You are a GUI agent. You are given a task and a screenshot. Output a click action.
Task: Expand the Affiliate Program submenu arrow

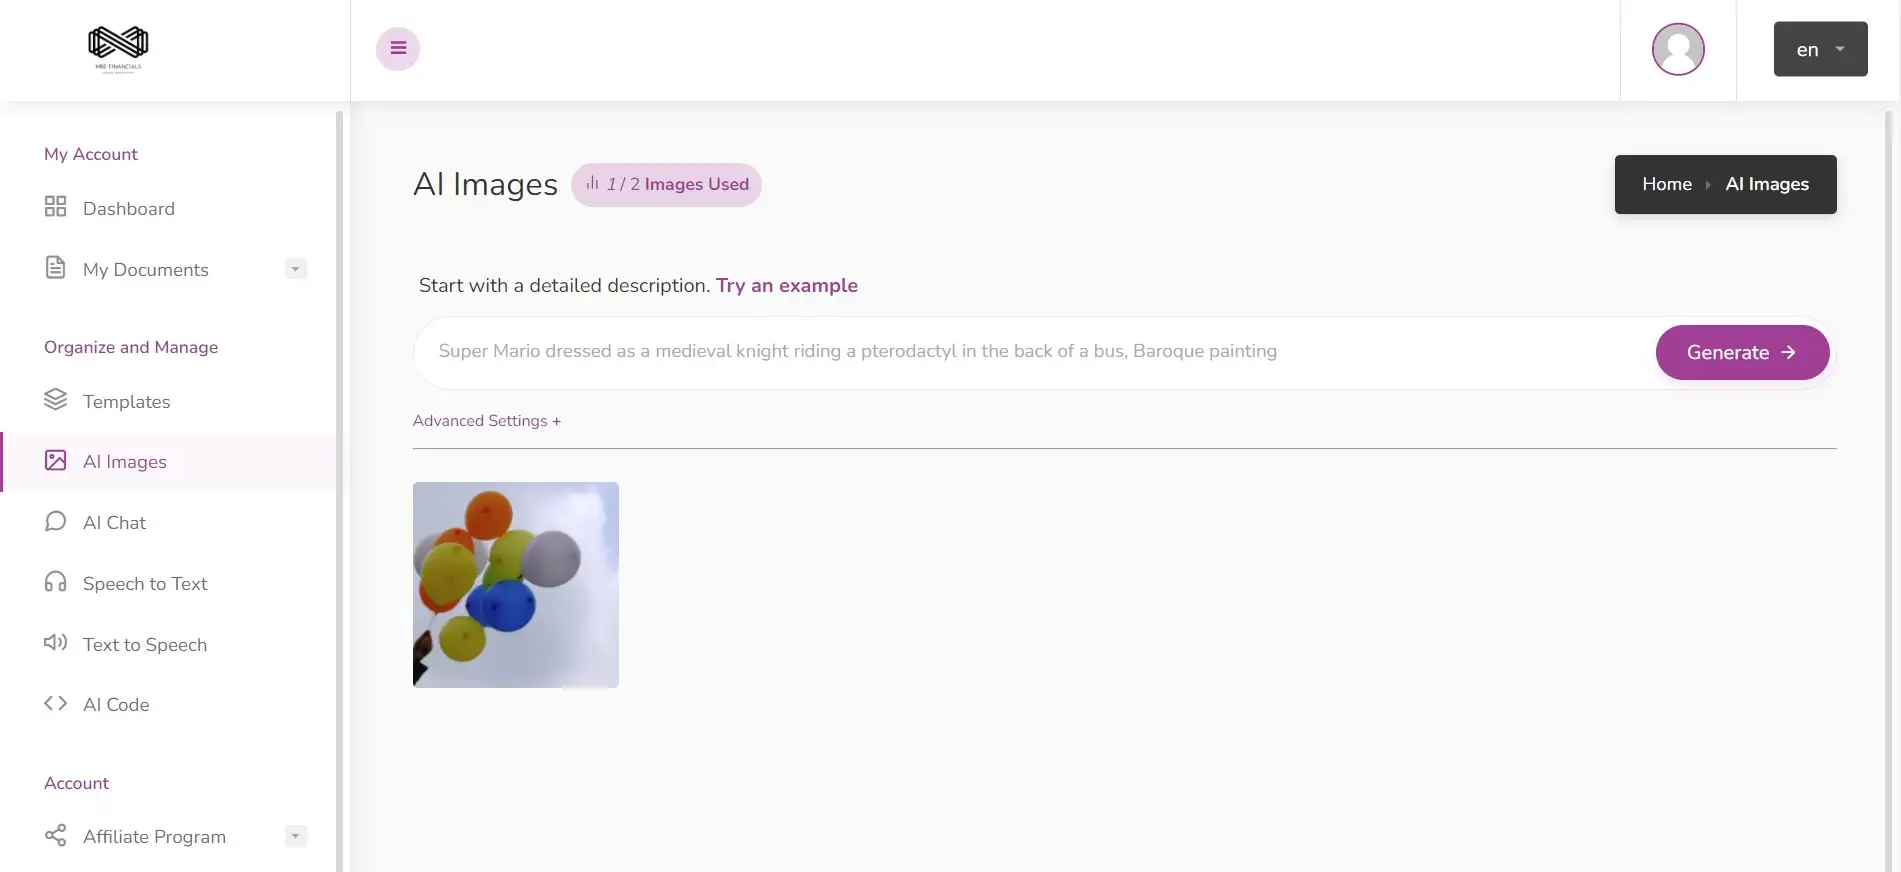point(295,836)
